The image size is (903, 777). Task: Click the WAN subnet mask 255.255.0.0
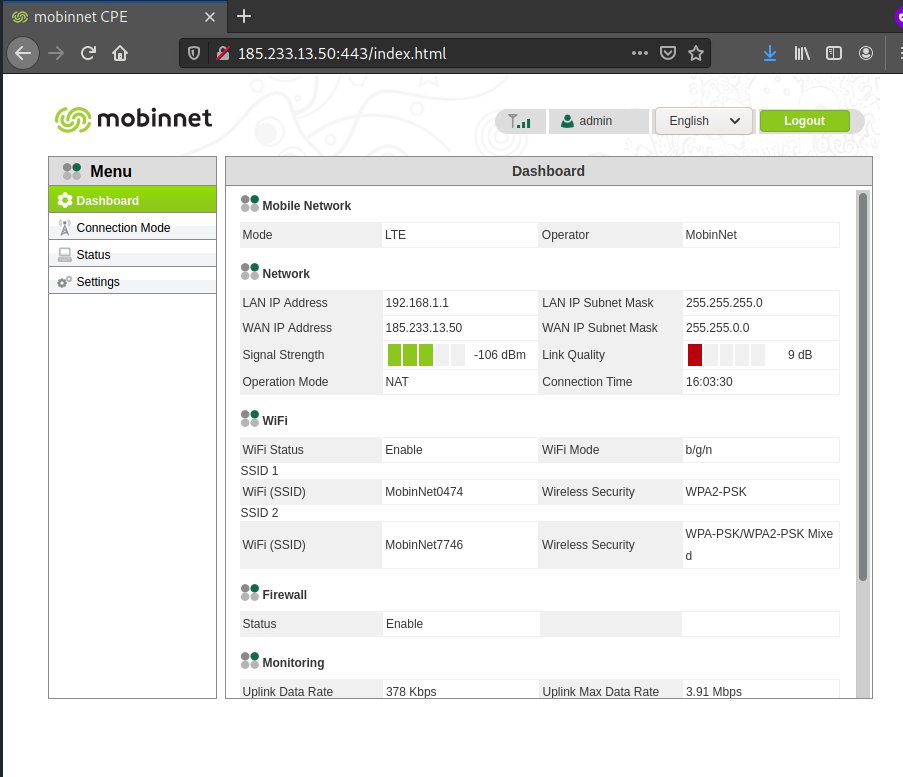718,328
